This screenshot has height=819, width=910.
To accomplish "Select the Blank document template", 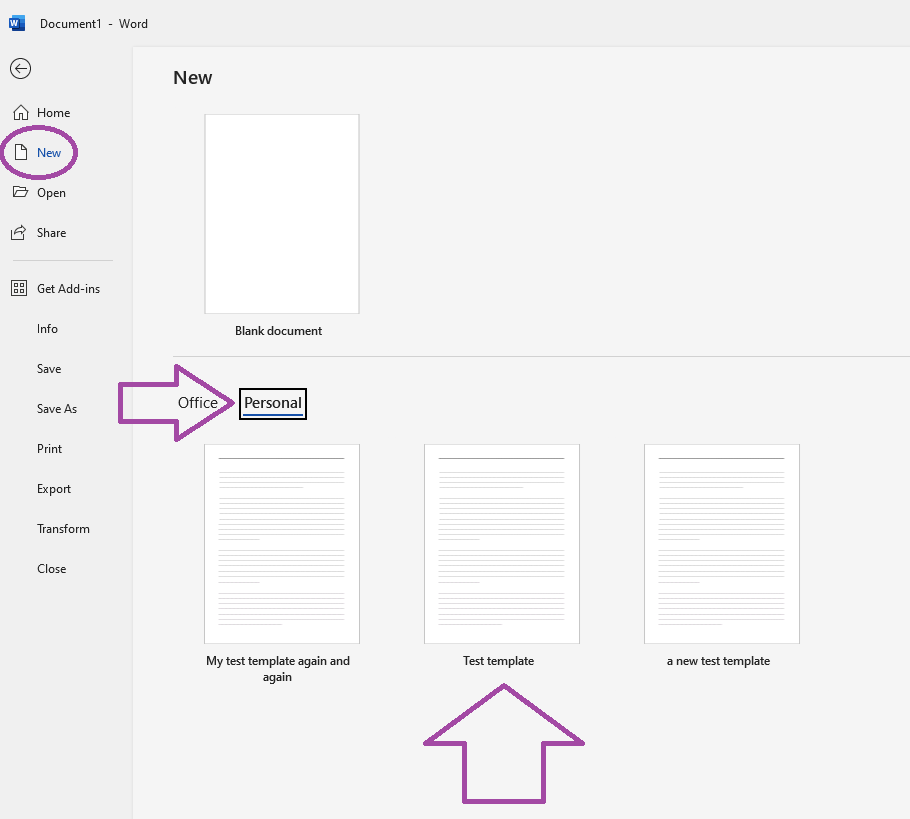I will (x=281, y=213).
